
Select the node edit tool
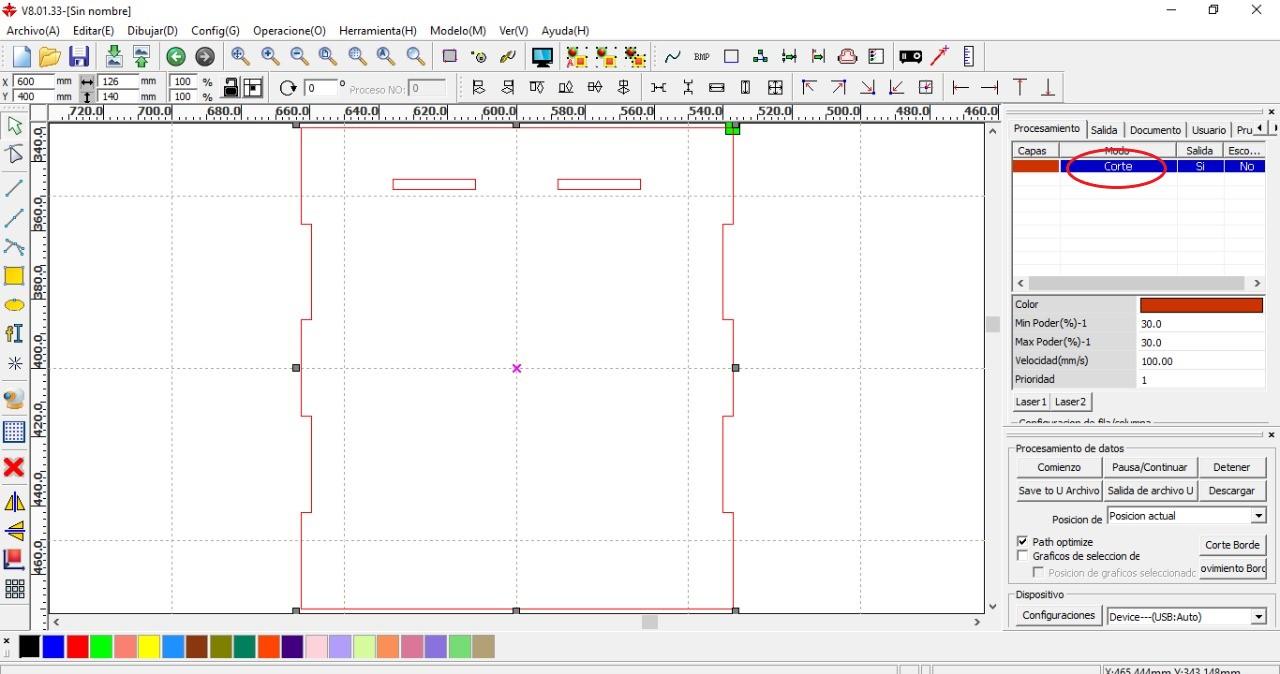pos(15,154)
